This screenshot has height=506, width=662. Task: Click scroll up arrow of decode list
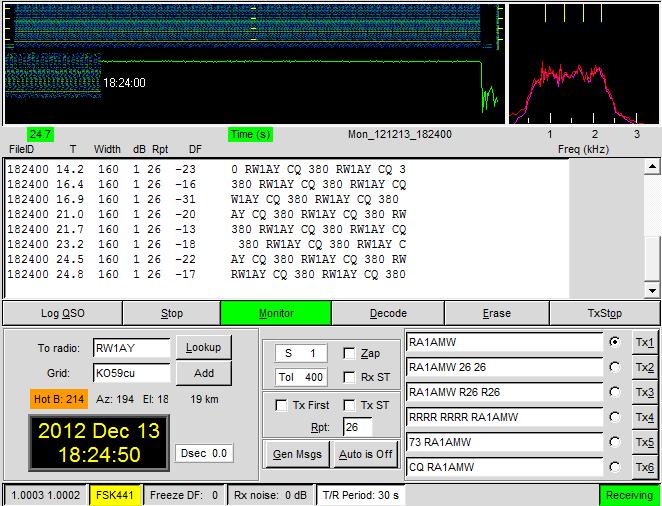click(652, 167)
